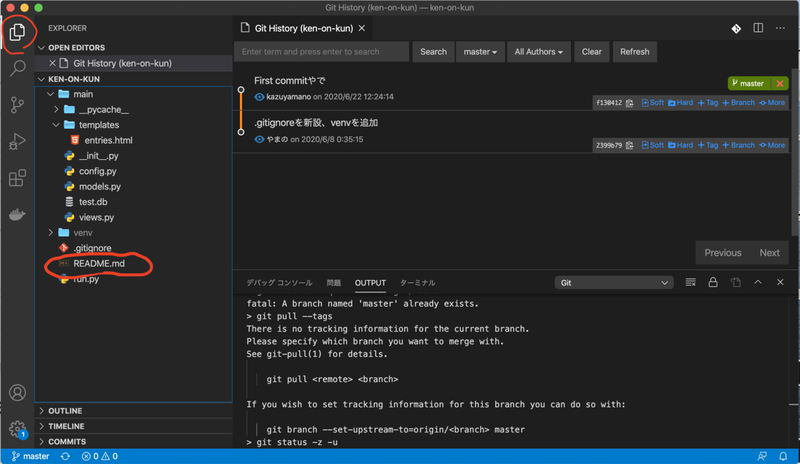Open the master branch filter dropdown
Viewport: 800px width, 464px height.
point(480,52)
